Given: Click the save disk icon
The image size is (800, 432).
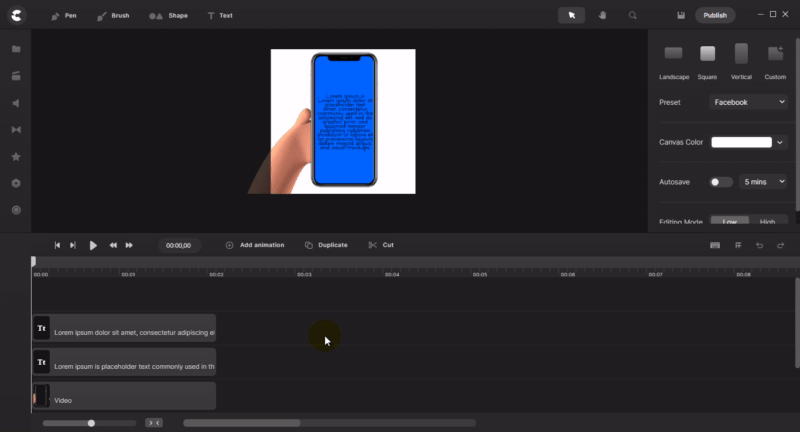Looking at the screenshot, I should pyautogui.click(x=681, y=15).
